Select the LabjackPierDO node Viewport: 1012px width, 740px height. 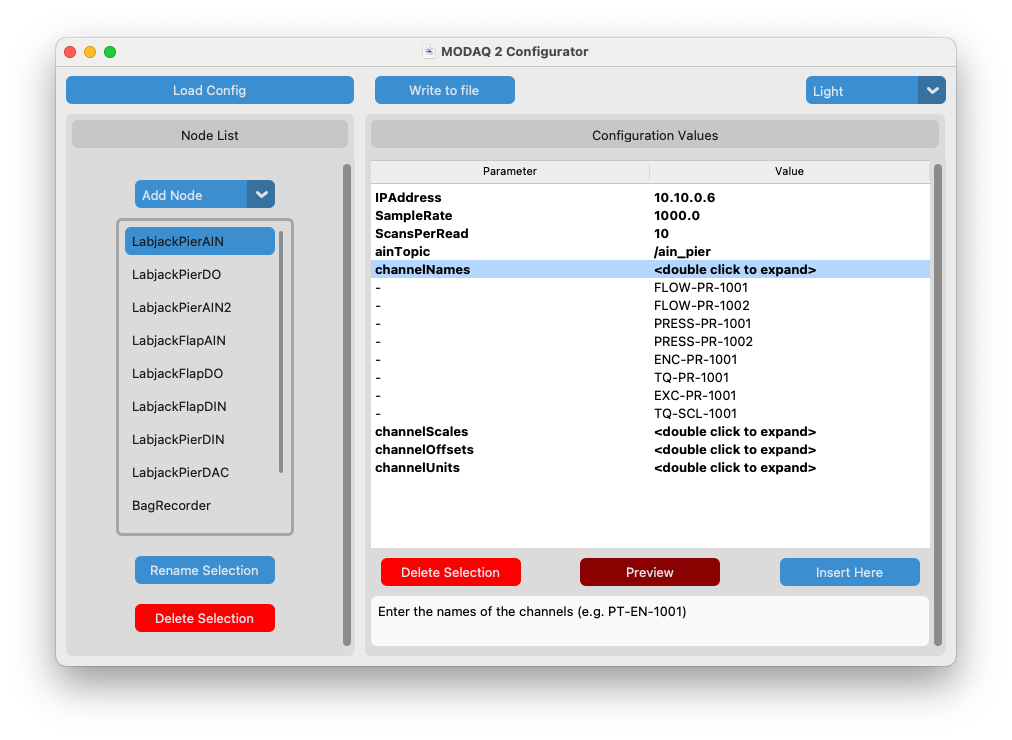point(177,274)
